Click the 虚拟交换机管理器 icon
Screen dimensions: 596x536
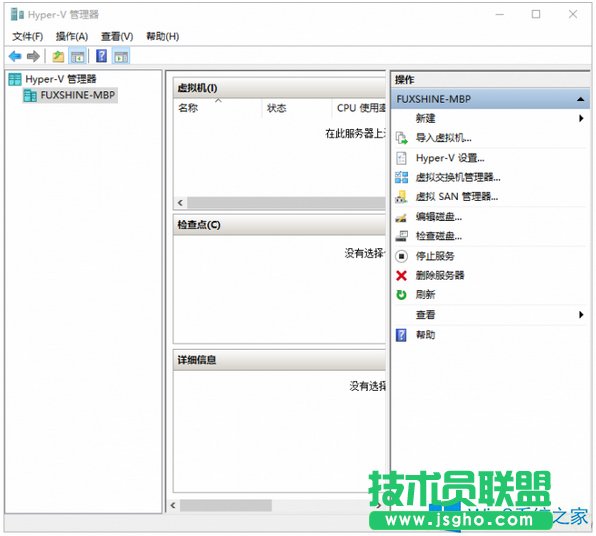(x=401, y=177)
